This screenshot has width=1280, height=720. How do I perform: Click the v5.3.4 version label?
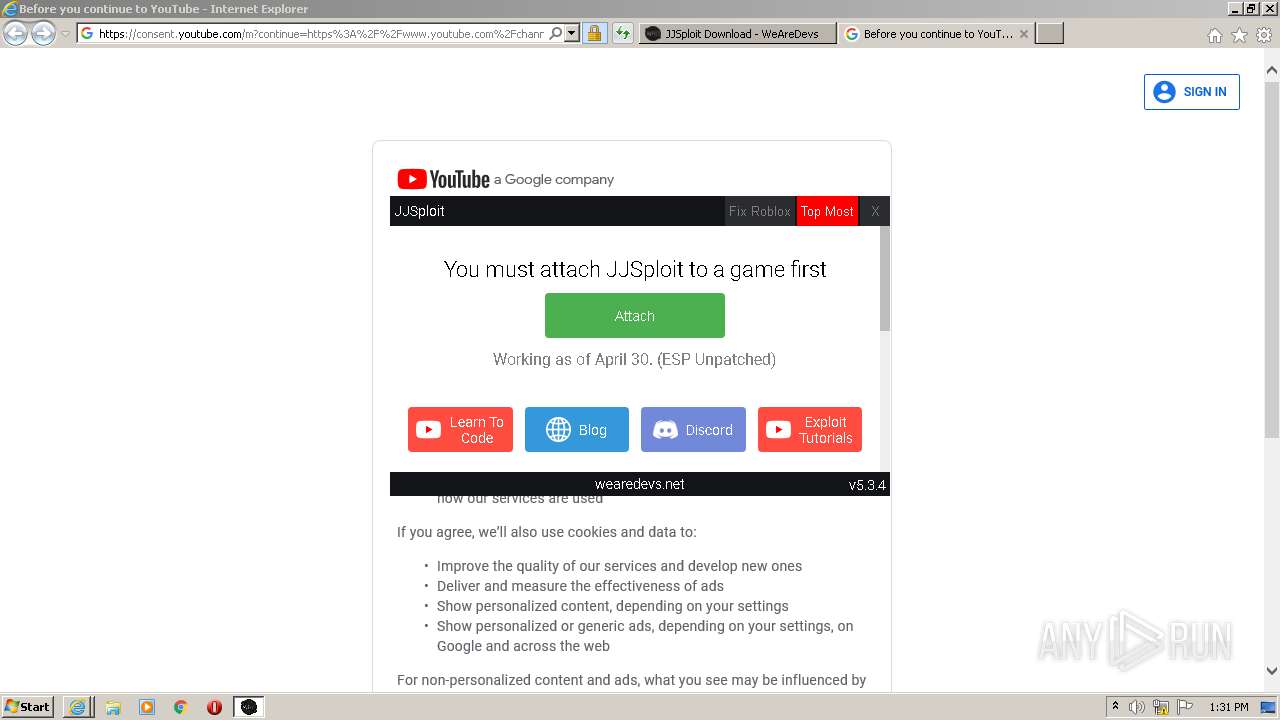point(867,485)
